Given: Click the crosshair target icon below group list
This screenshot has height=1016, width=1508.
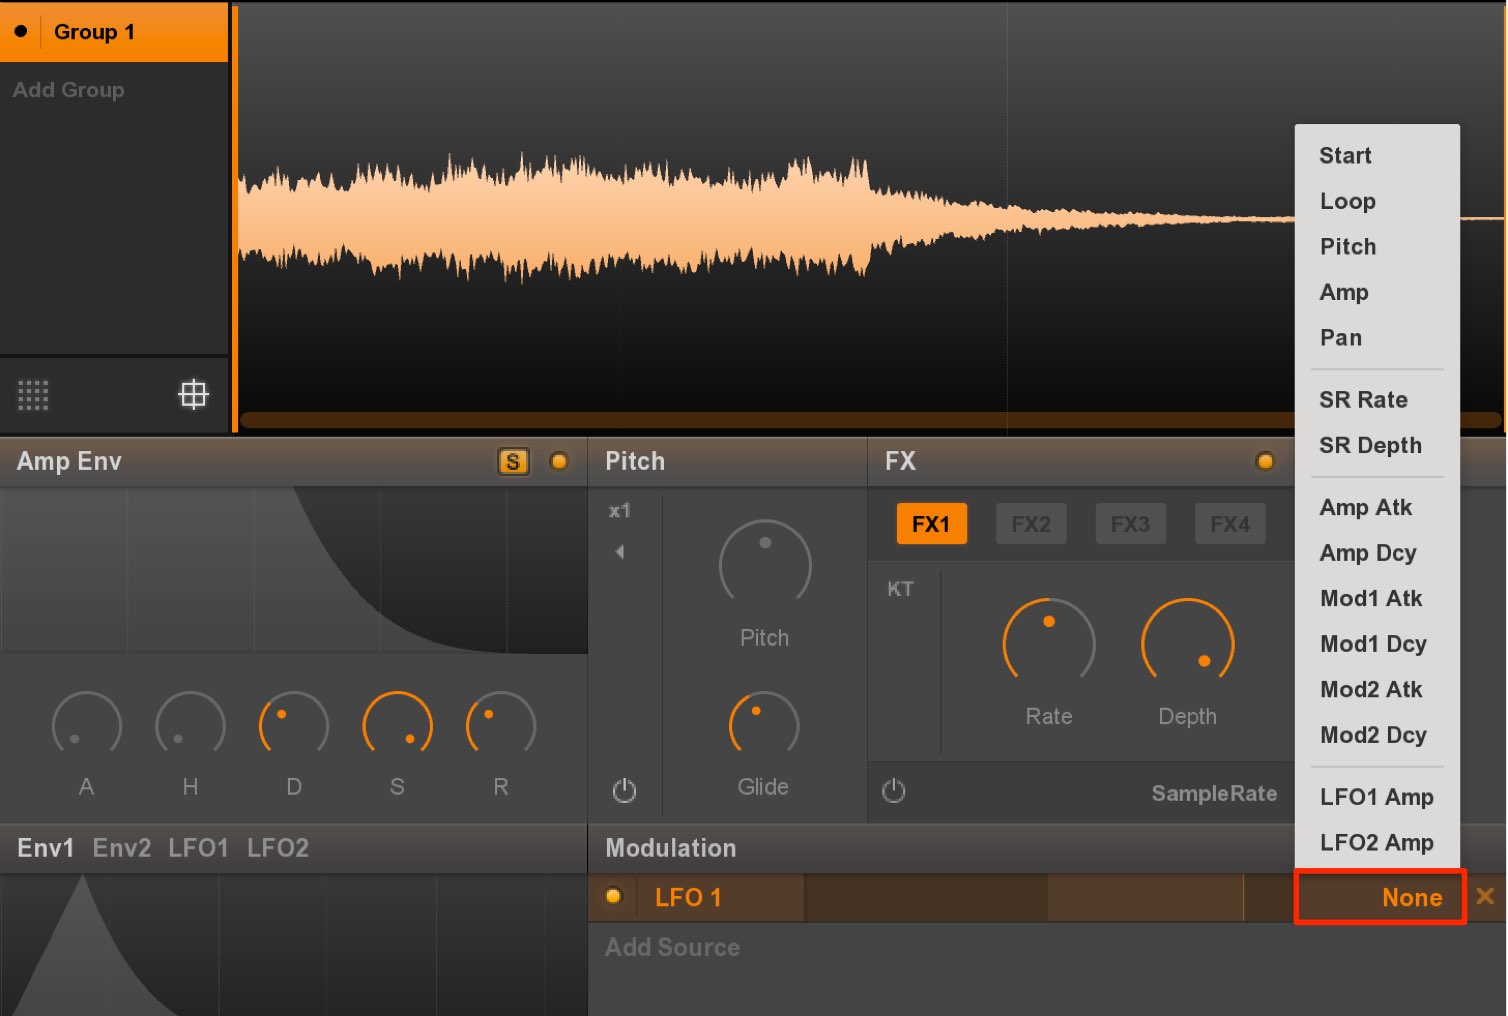Looking at the screenshot, I should 193,394.
